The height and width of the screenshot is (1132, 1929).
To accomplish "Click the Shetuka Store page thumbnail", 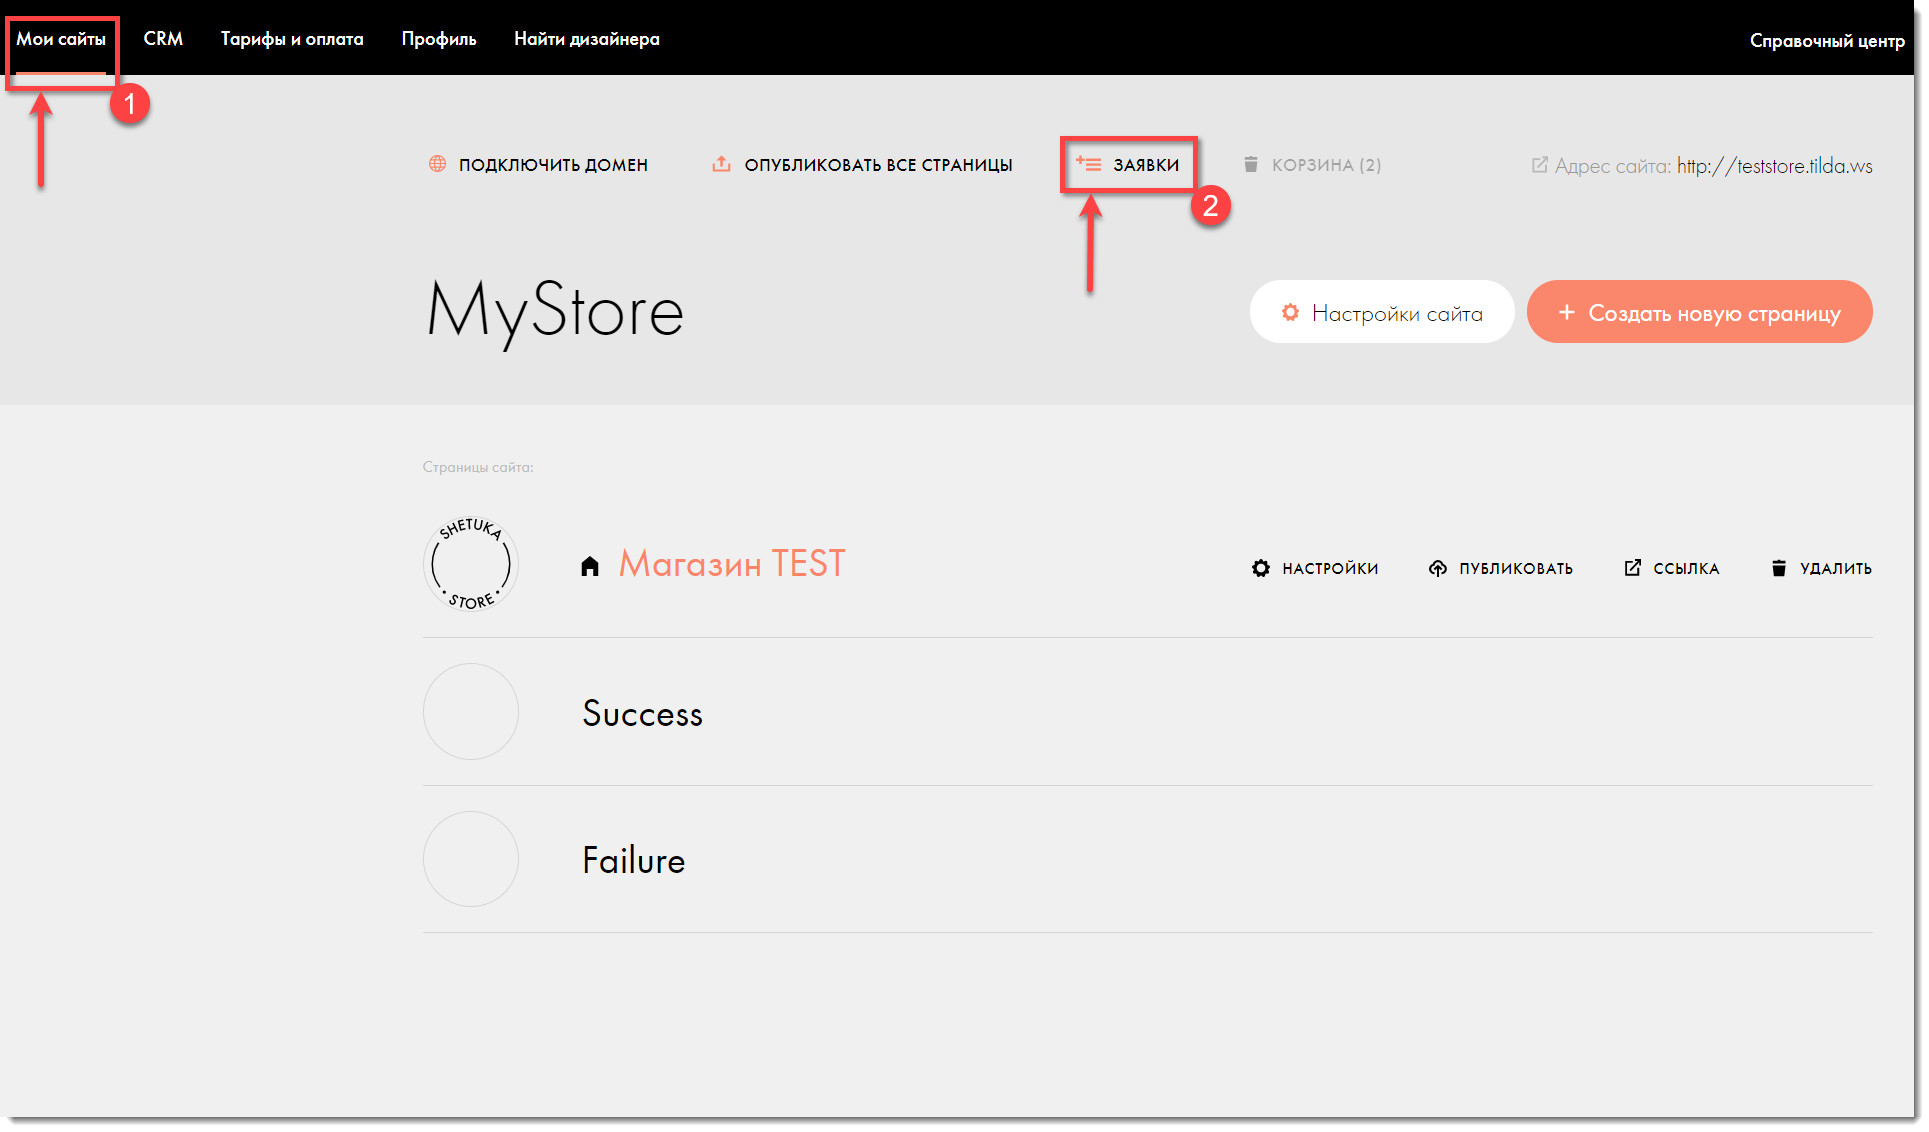I will [x=471, y=564].
